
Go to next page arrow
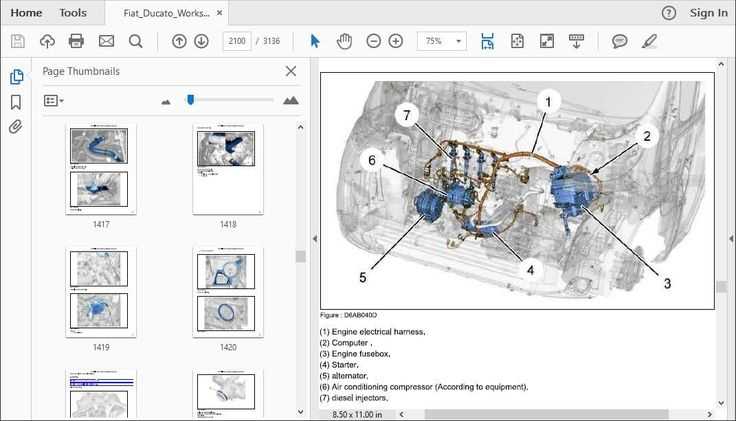(201, 41)
